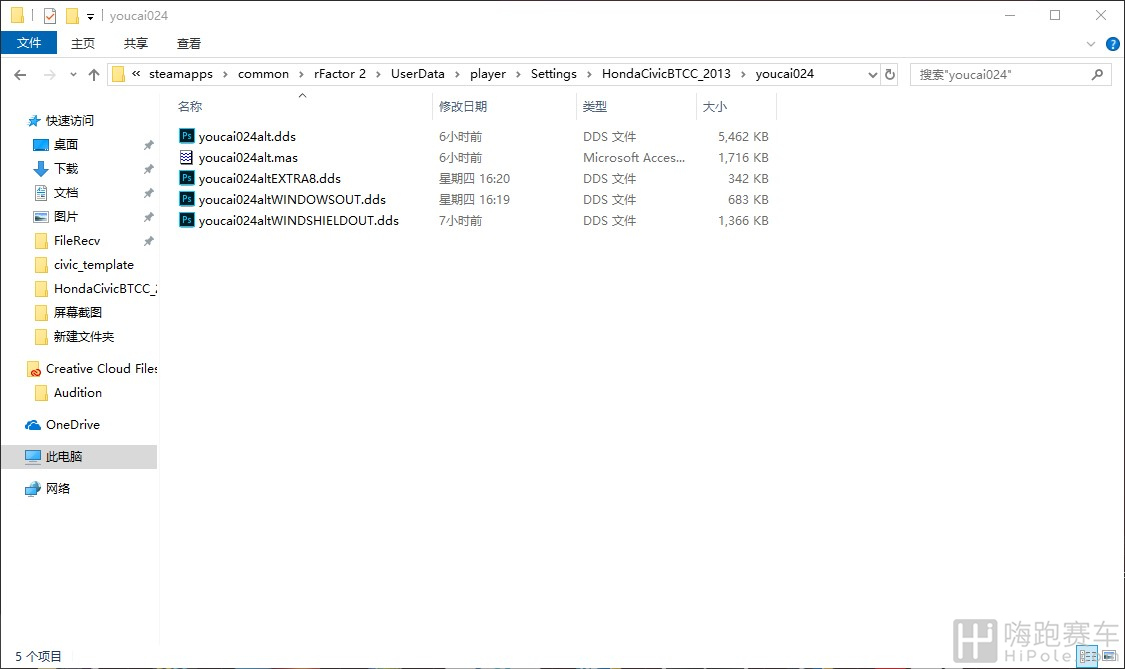Expand chevron after HondaCivicBTCC_2013 breadcrumb

coord(743,75)
